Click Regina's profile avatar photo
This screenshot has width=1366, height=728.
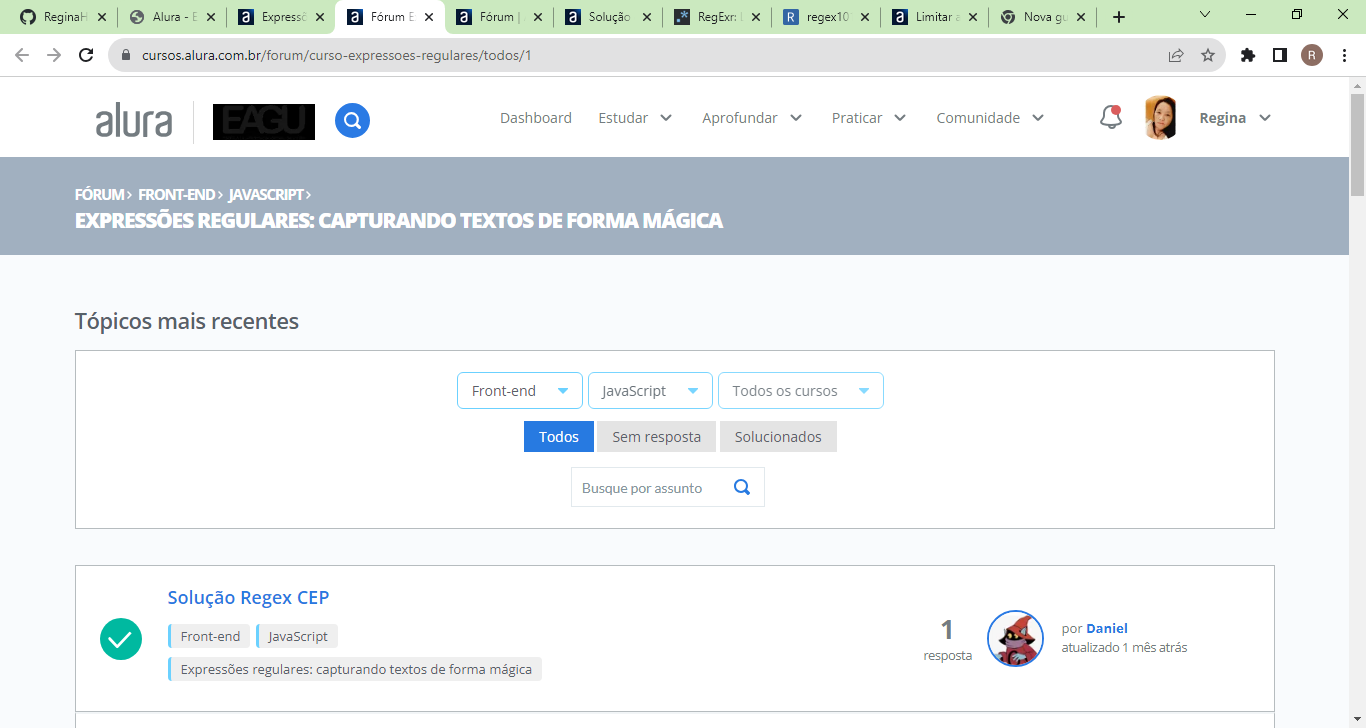click(x=1161, y=118)
